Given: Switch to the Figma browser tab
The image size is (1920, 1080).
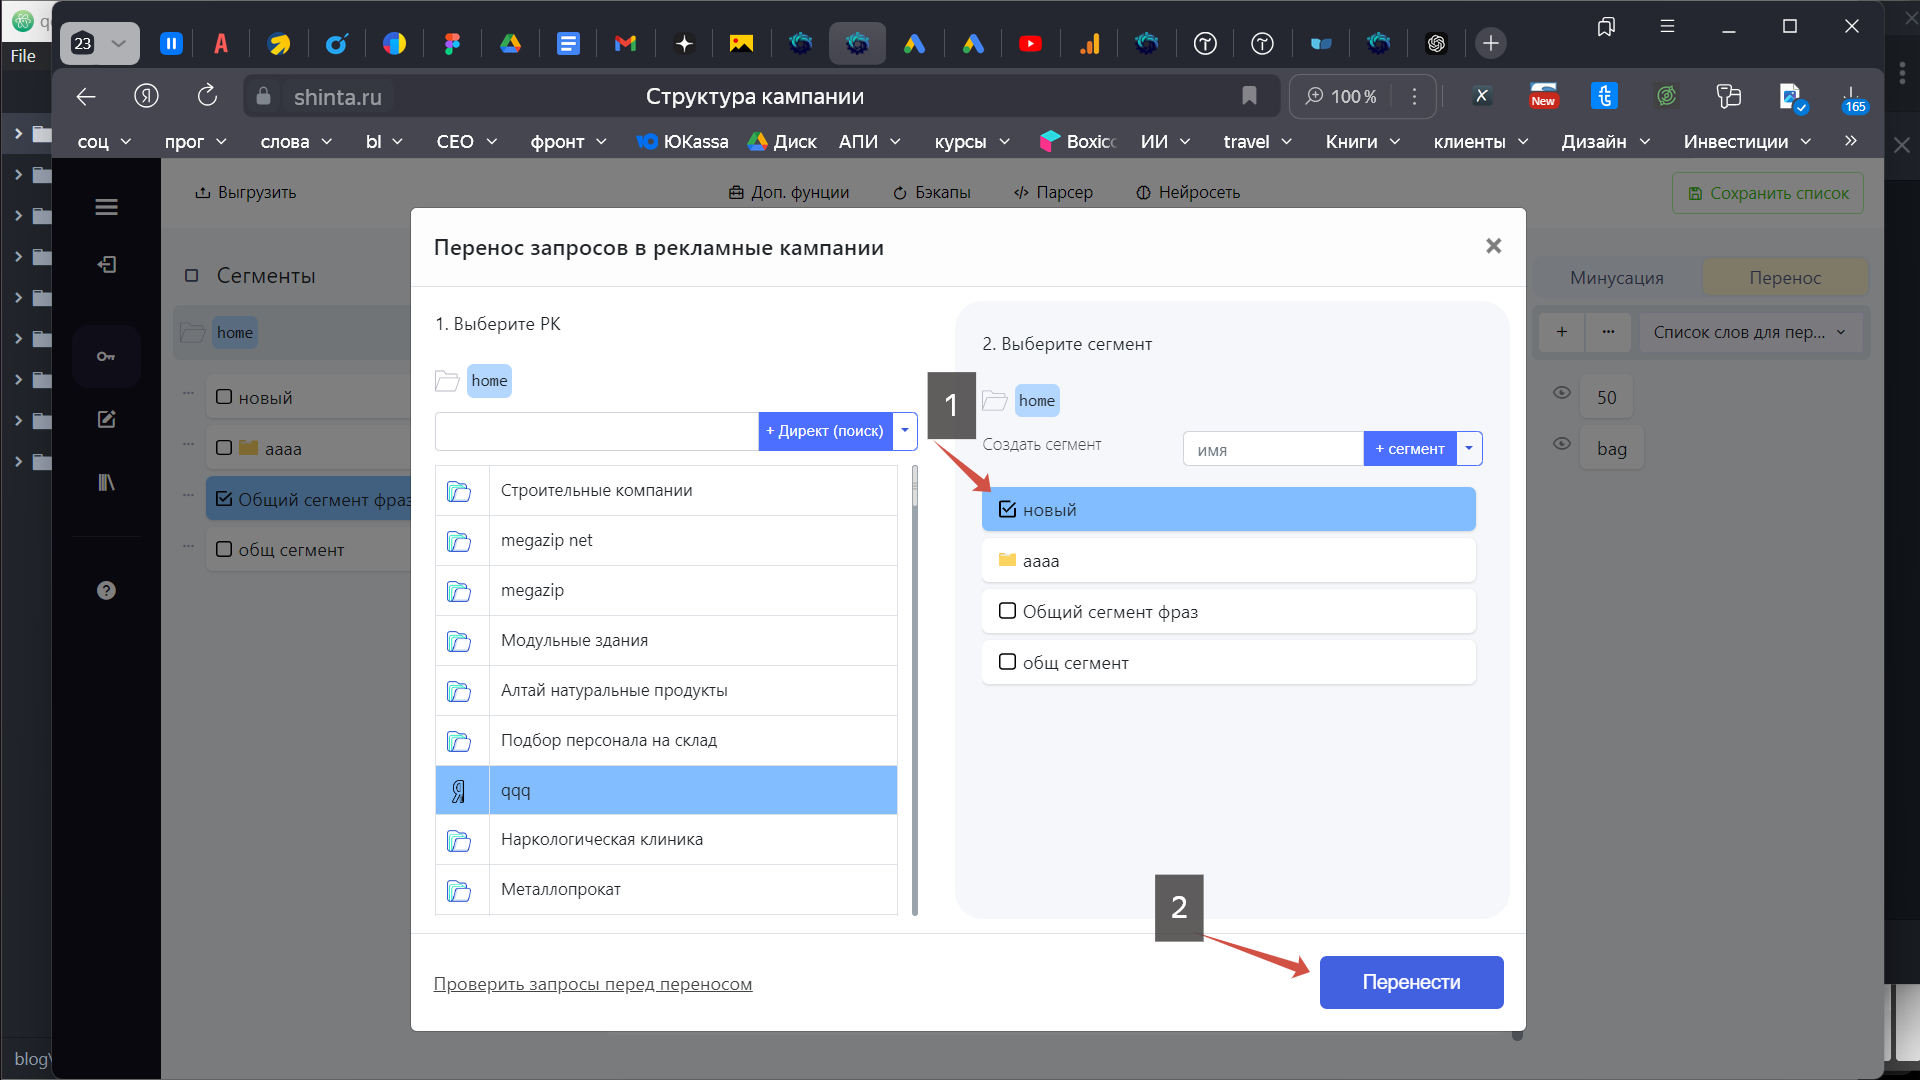Looking at the screenshot, I should (452, 43).
